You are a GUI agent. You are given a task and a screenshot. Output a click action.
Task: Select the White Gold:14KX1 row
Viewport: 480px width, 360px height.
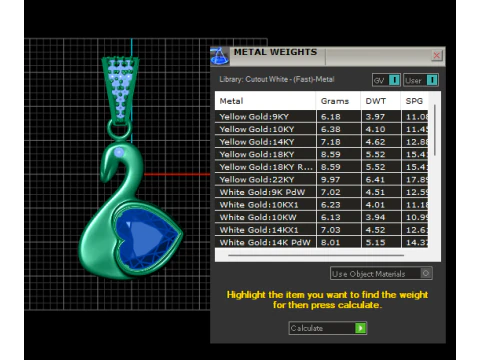pos(321,230)
